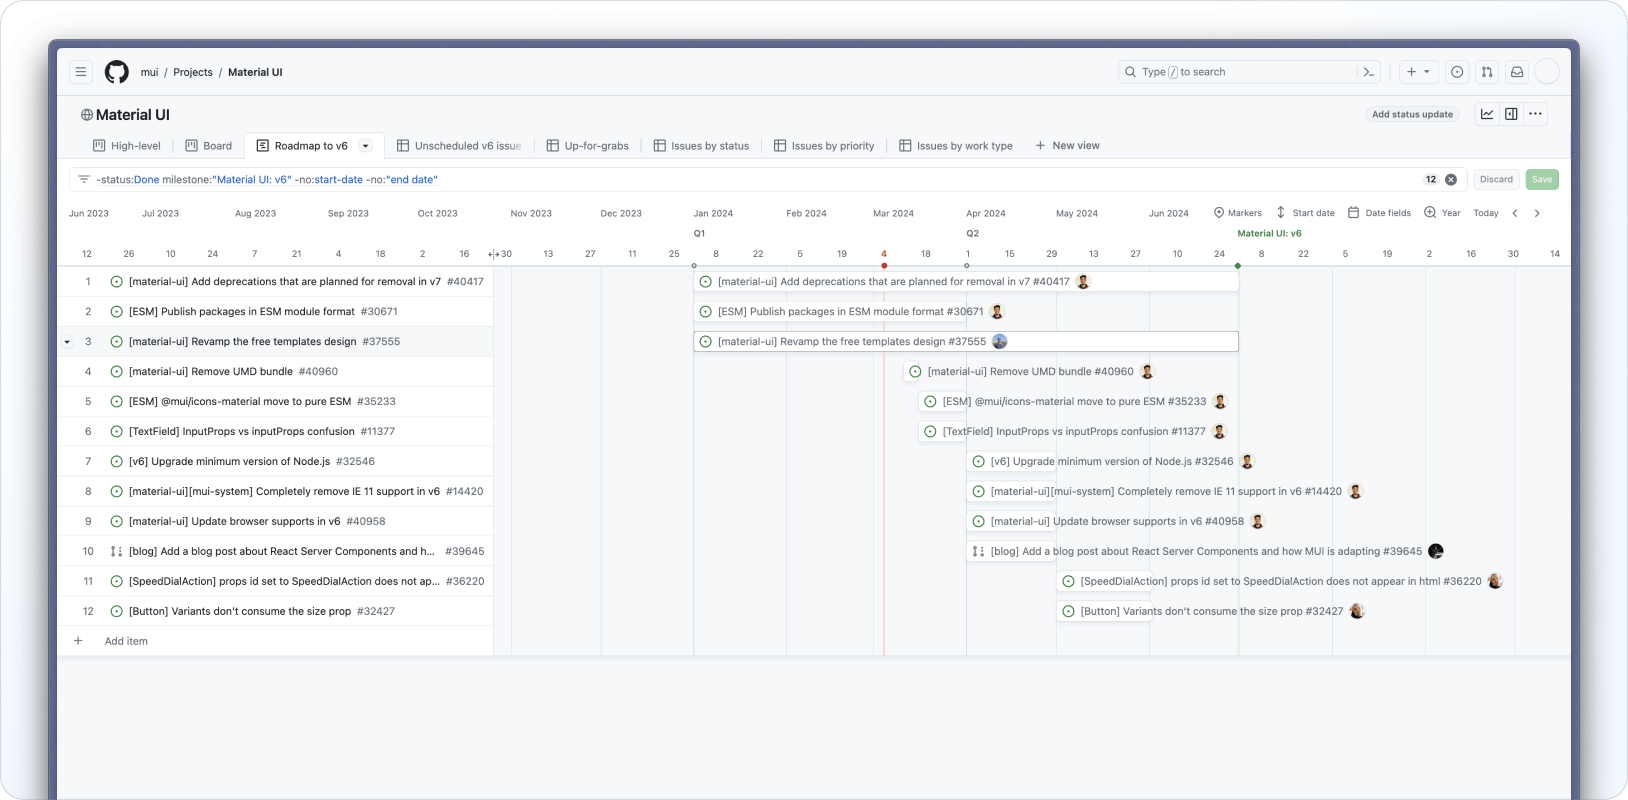Switch to the Board tab

(x=209, y=146)
